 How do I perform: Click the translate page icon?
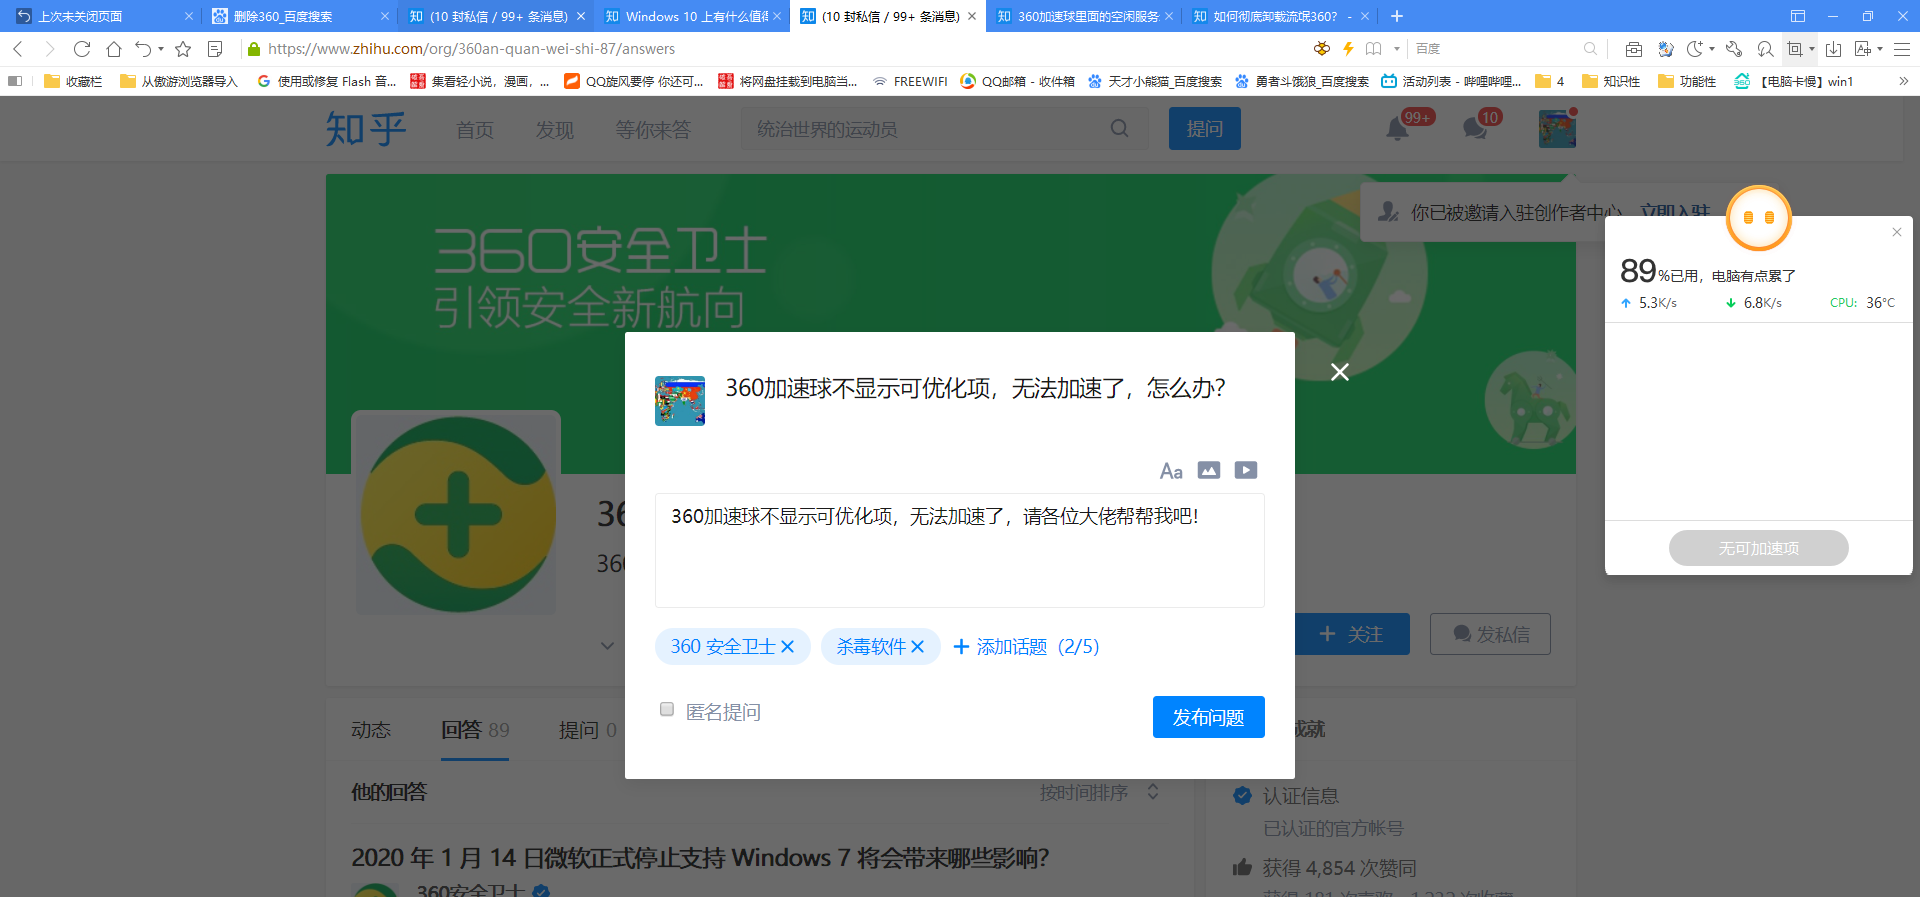[x=1863, y=49]
